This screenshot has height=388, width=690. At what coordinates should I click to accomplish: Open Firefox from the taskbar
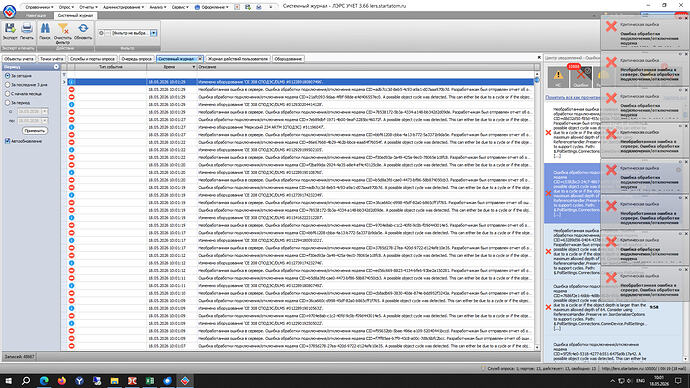click(x=62, y=381)
